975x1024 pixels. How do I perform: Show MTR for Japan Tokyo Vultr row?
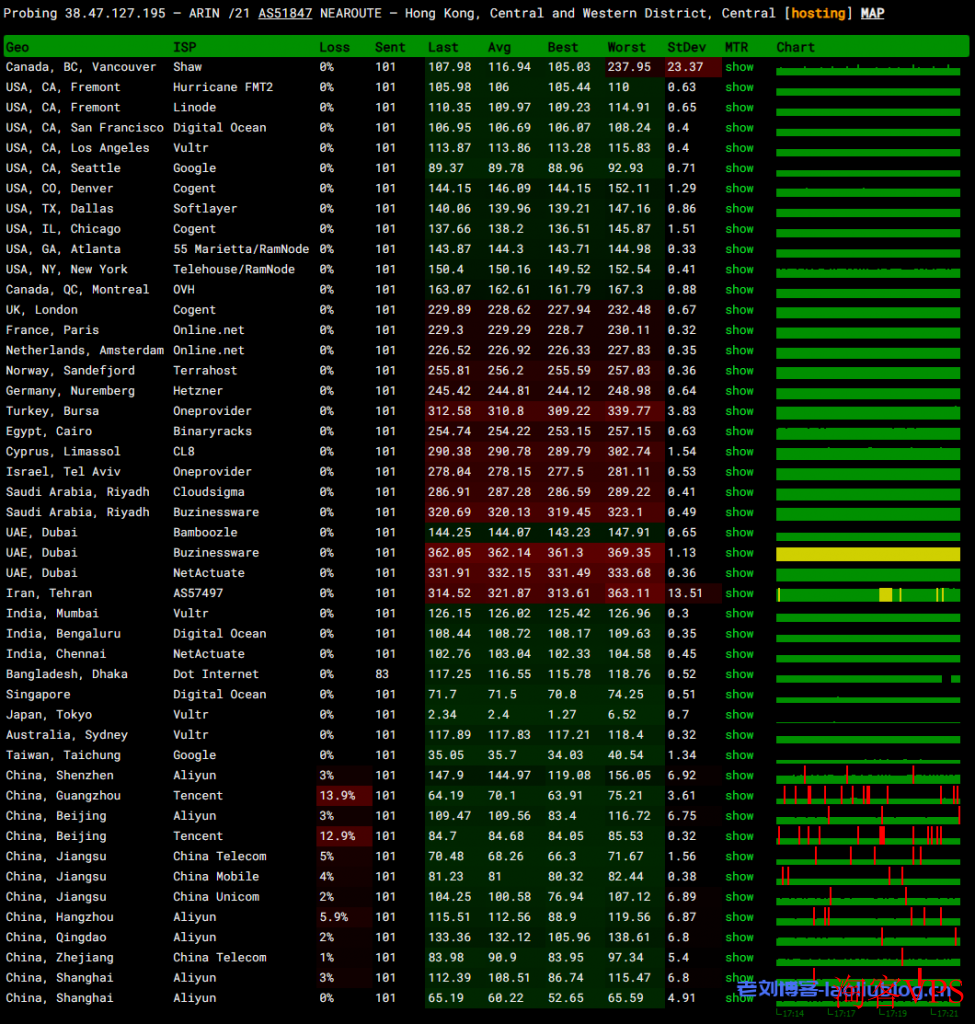(x=739, y=714)
